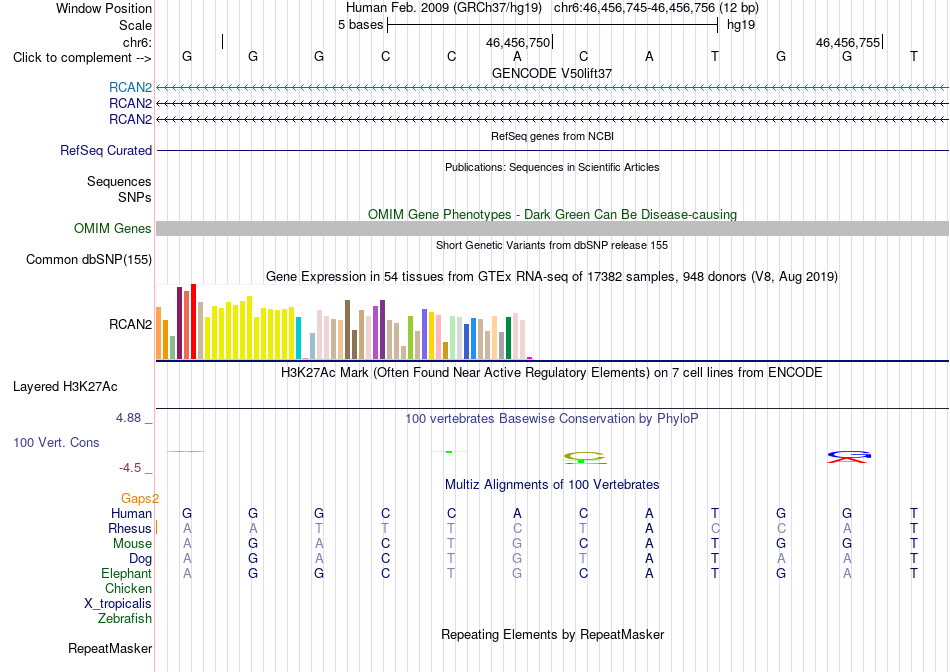Click the light blue RCAN2 transcript arrow line

click(x=552, y=87)
